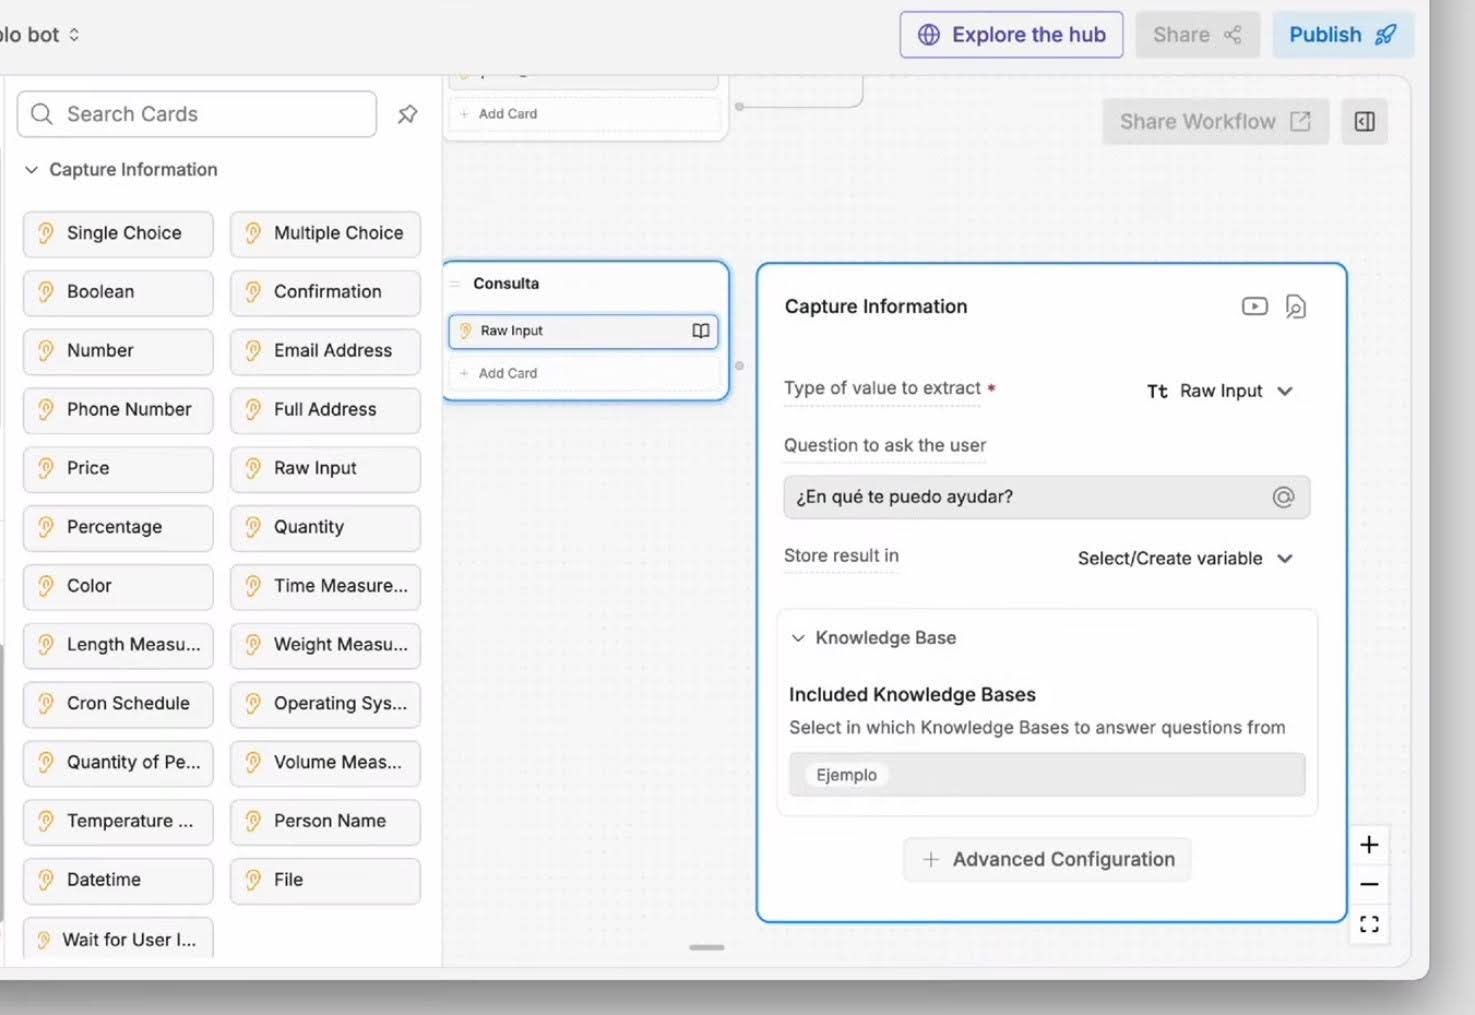Choose the Price card
This screenshot has height=1015, width=1475.
click(118, 469)
